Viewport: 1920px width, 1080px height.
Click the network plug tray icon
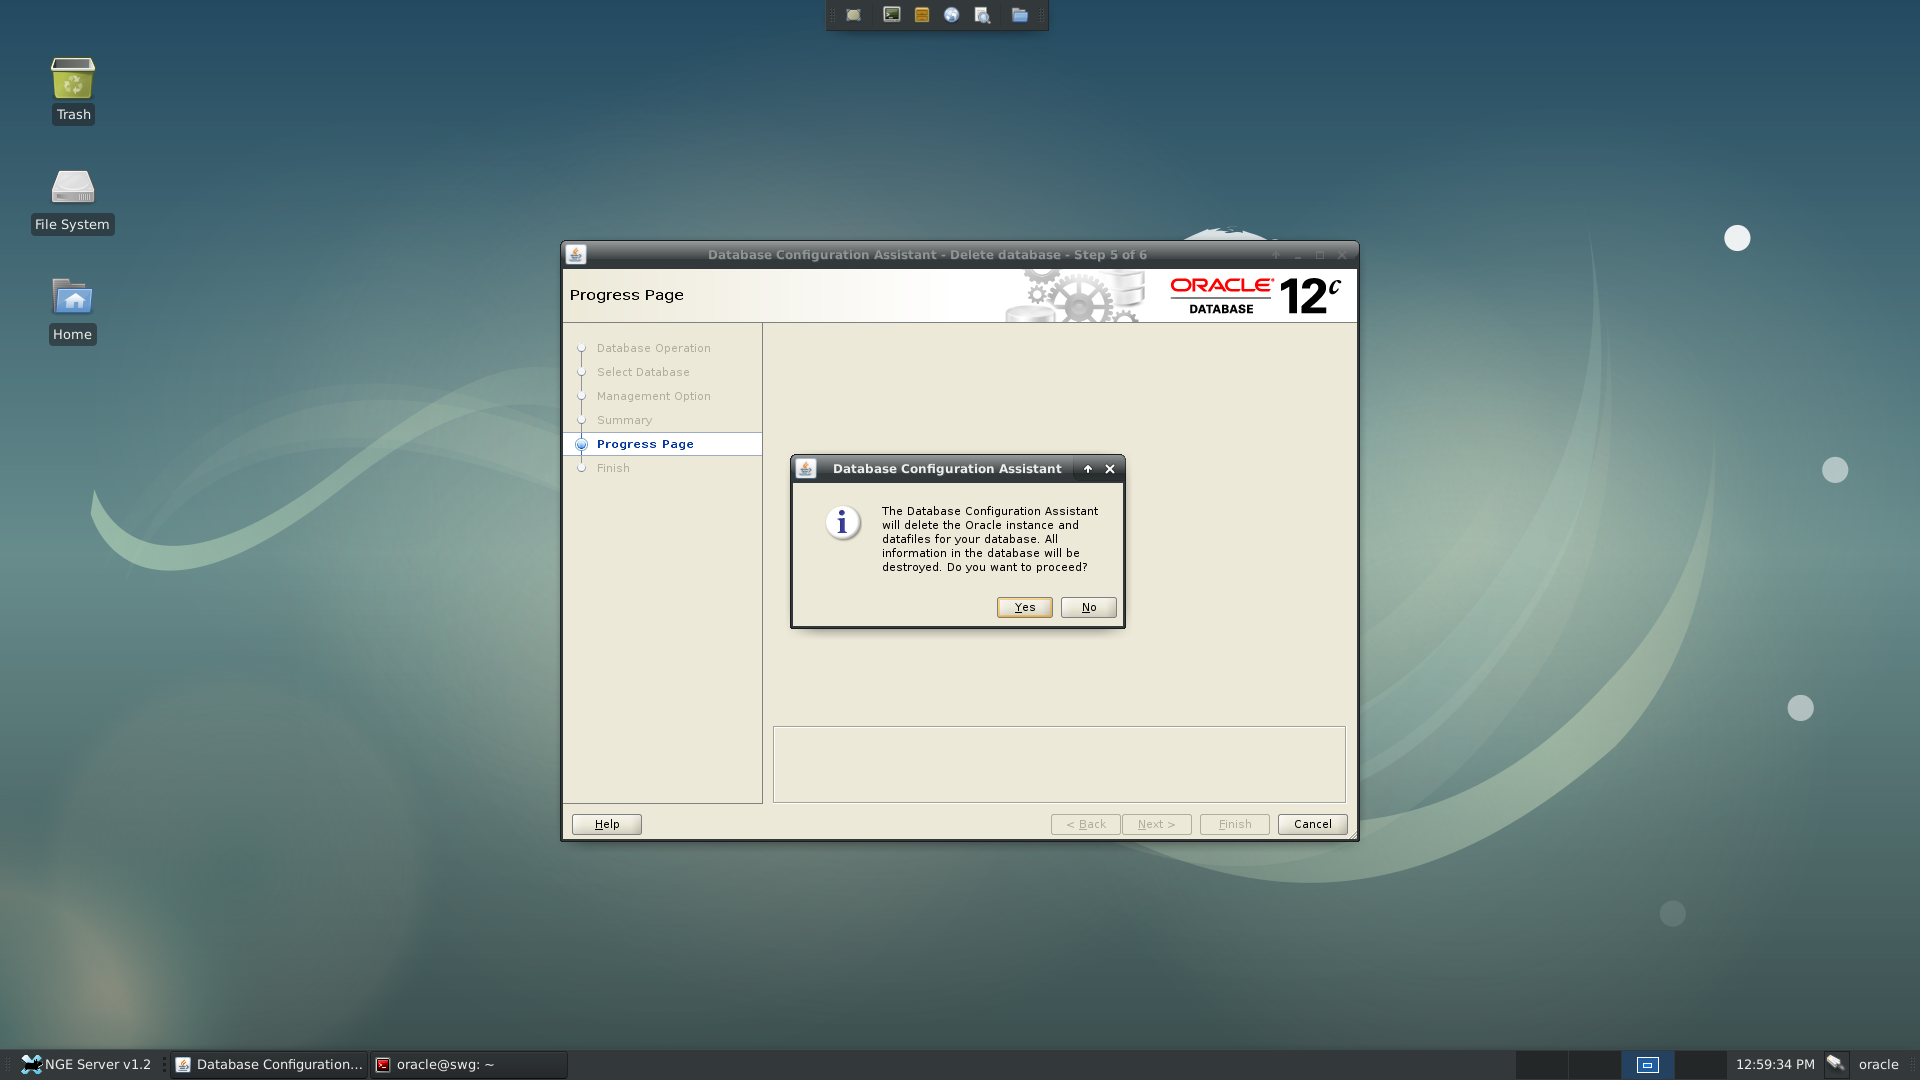pyautogui.click(x=1836, y=1063)
